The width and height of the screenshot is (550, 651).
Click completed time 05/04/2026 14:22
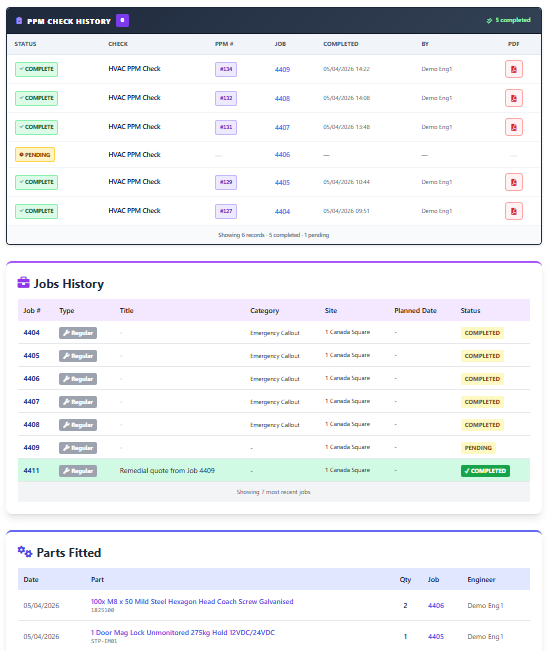[346, 69]
